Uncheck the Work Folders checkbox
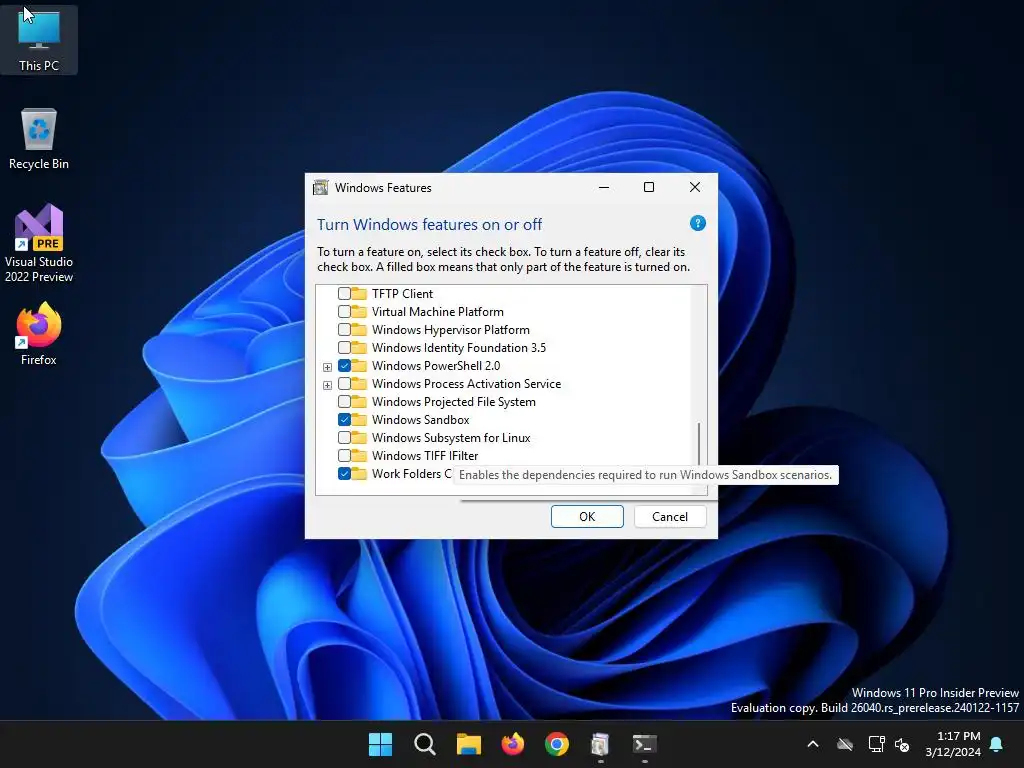 [x=344, y=473]
